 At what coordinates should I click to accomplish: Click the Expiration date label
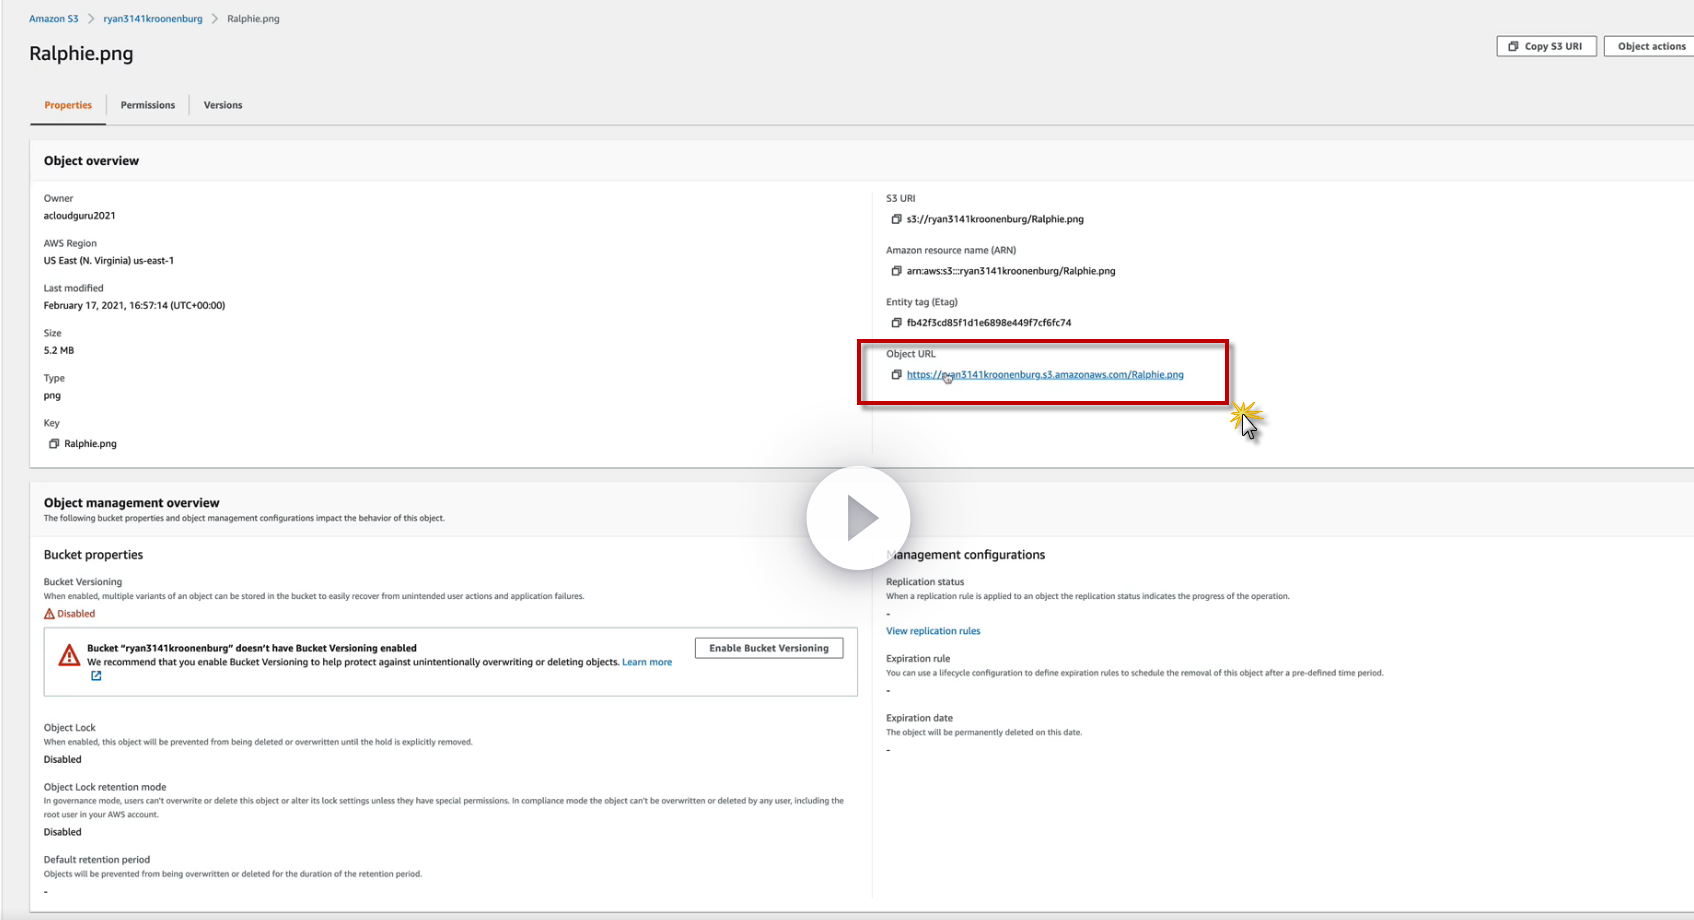[919, 718]
